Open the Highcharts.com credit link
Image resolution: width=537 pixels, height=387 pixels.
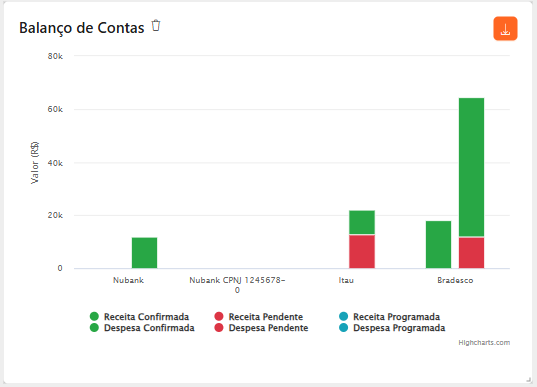pyautogui.click(x=484, y=342)
